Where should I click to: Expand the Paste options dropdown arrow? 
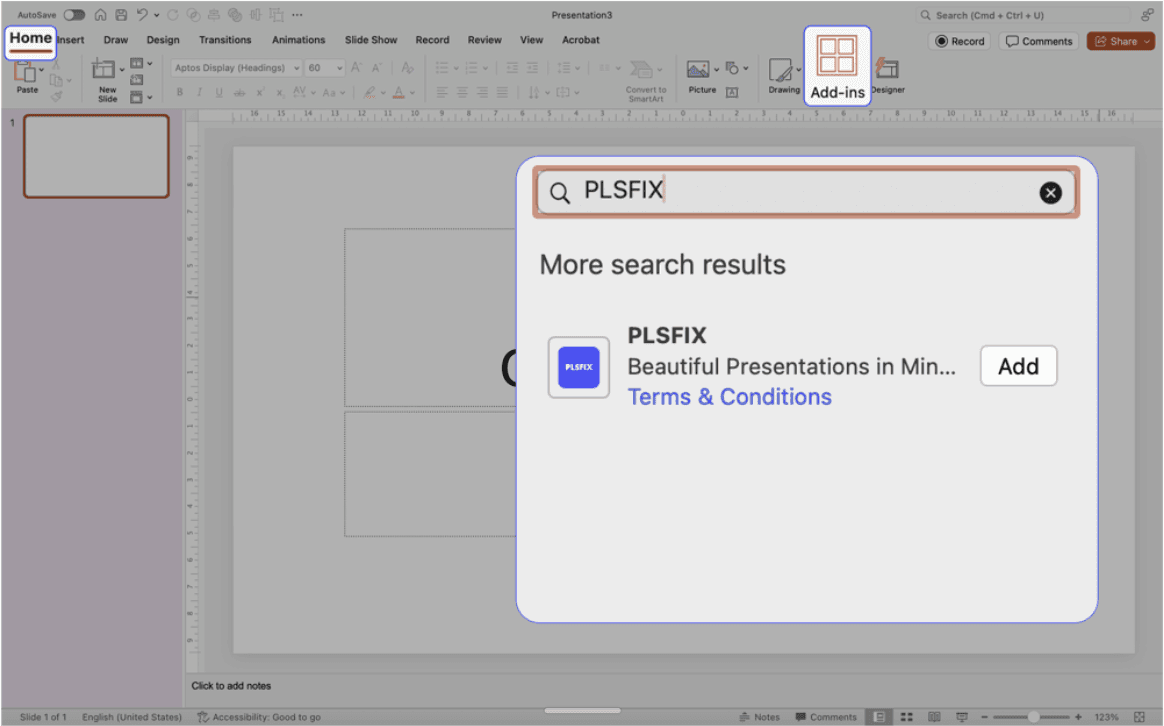point(41,71)
